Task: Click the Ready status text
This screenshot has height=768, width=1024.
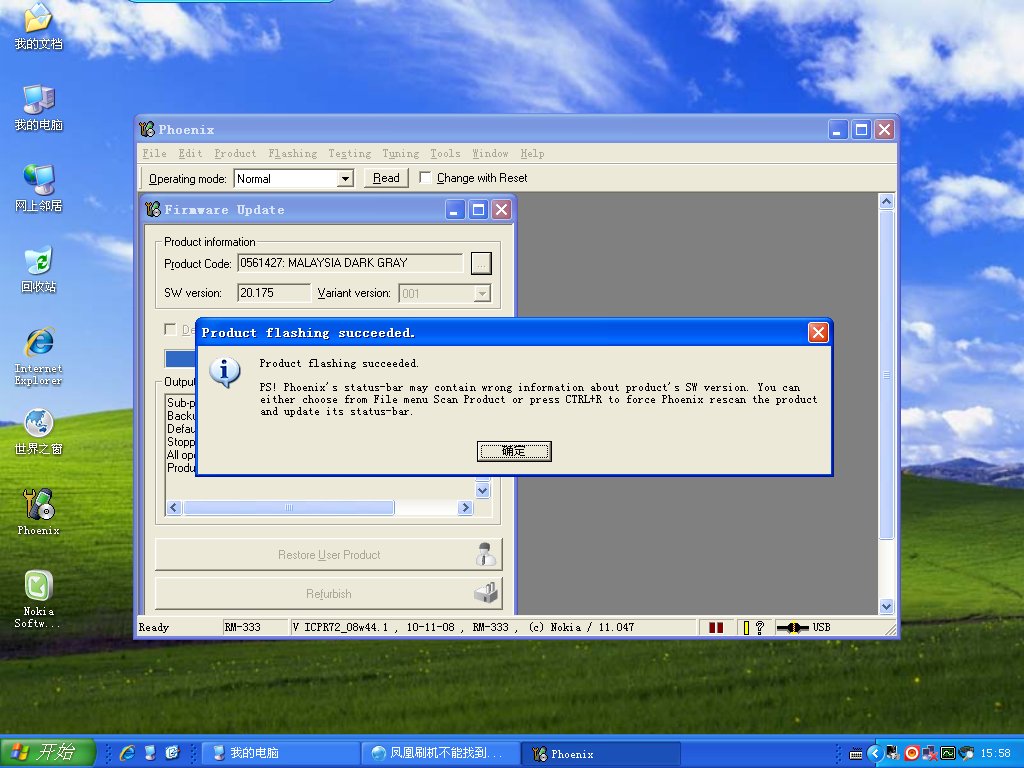Action: (x=153, y=628)
